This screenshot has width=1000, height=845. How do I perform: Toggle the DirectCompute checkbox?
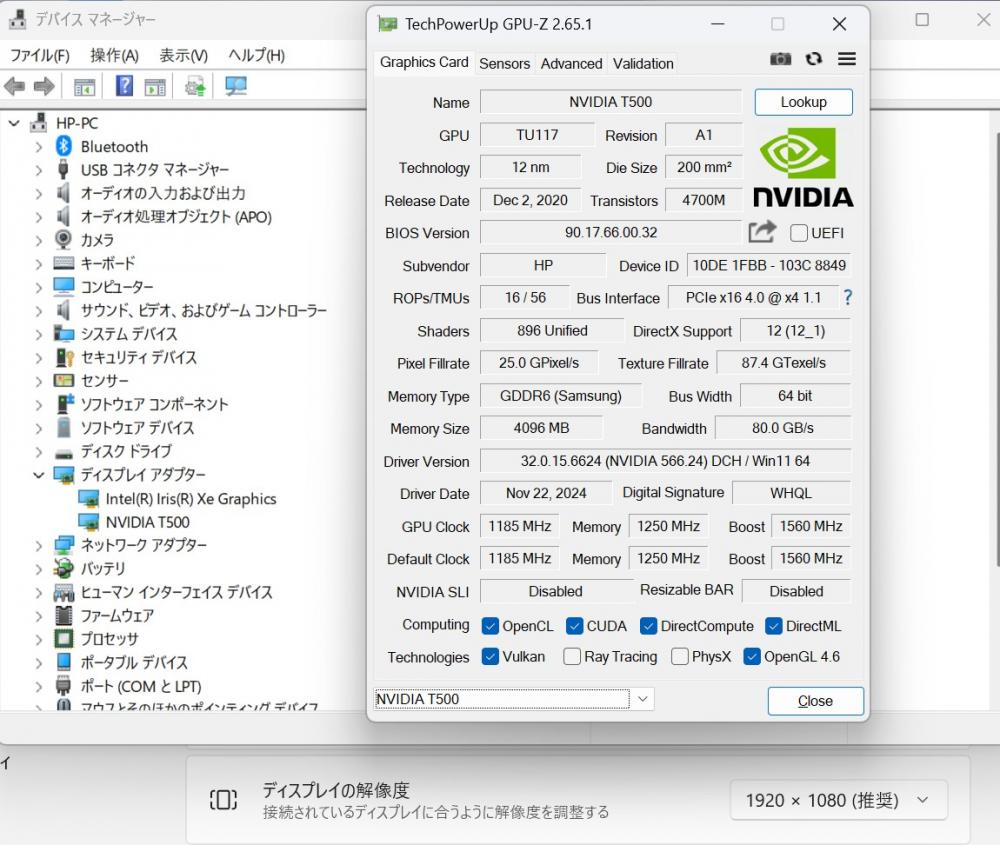click(x=649, y=626)
